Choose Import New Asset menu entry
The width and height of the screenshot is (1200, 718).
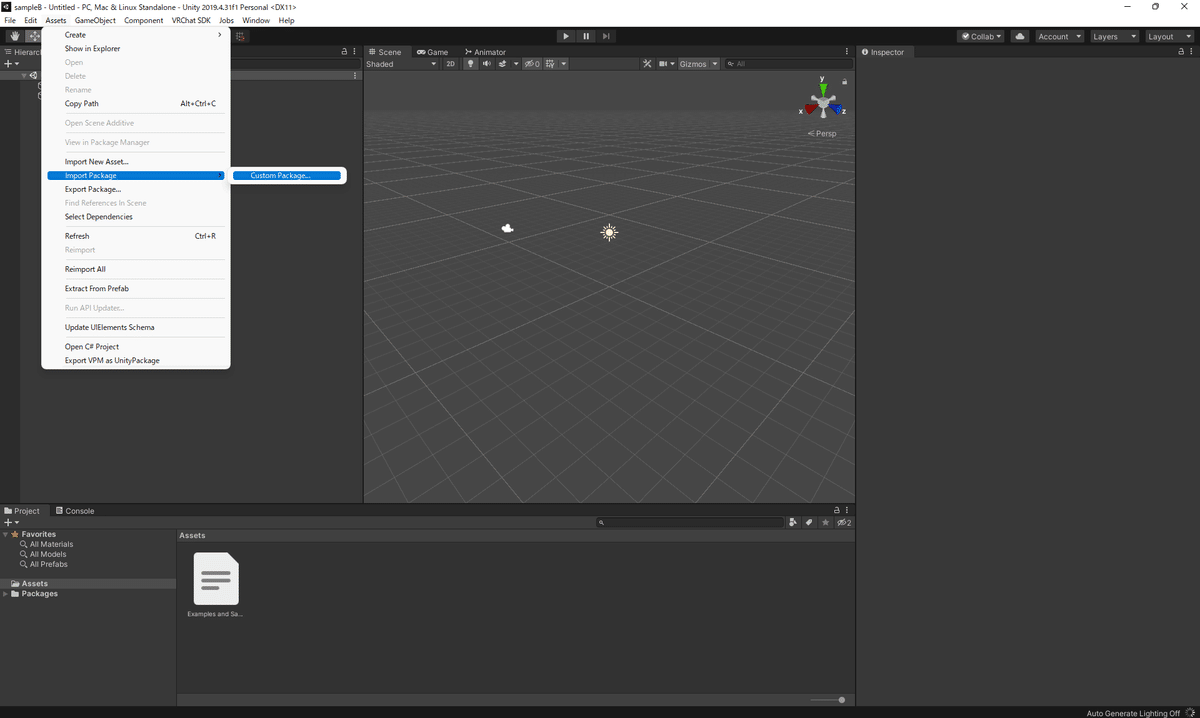136,162
